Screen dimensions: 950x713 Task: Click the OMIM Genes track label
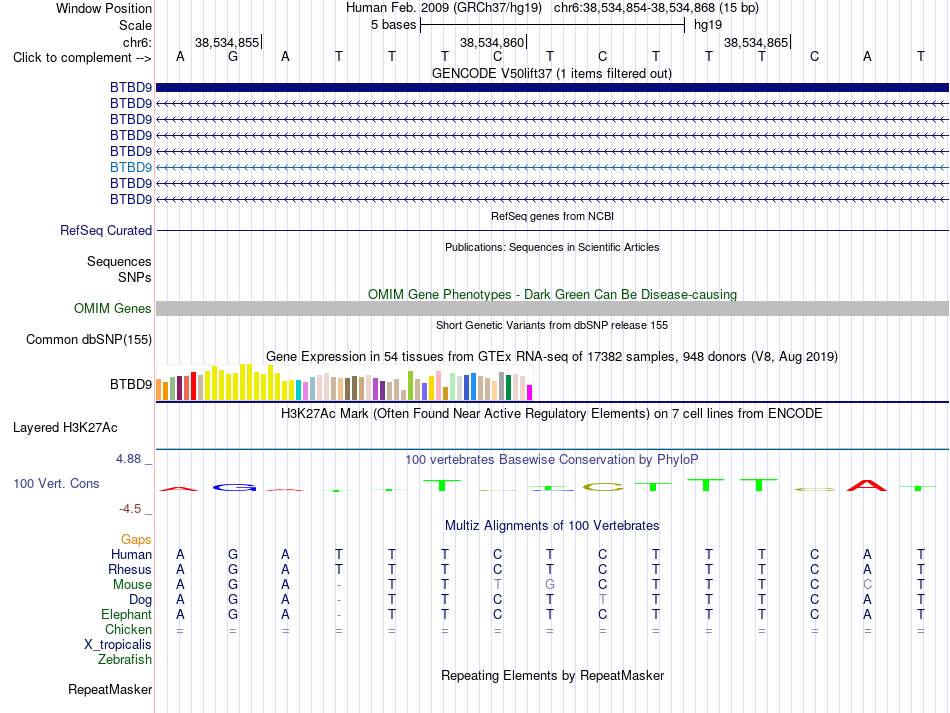pyautogui.click(x=112, y=308)
